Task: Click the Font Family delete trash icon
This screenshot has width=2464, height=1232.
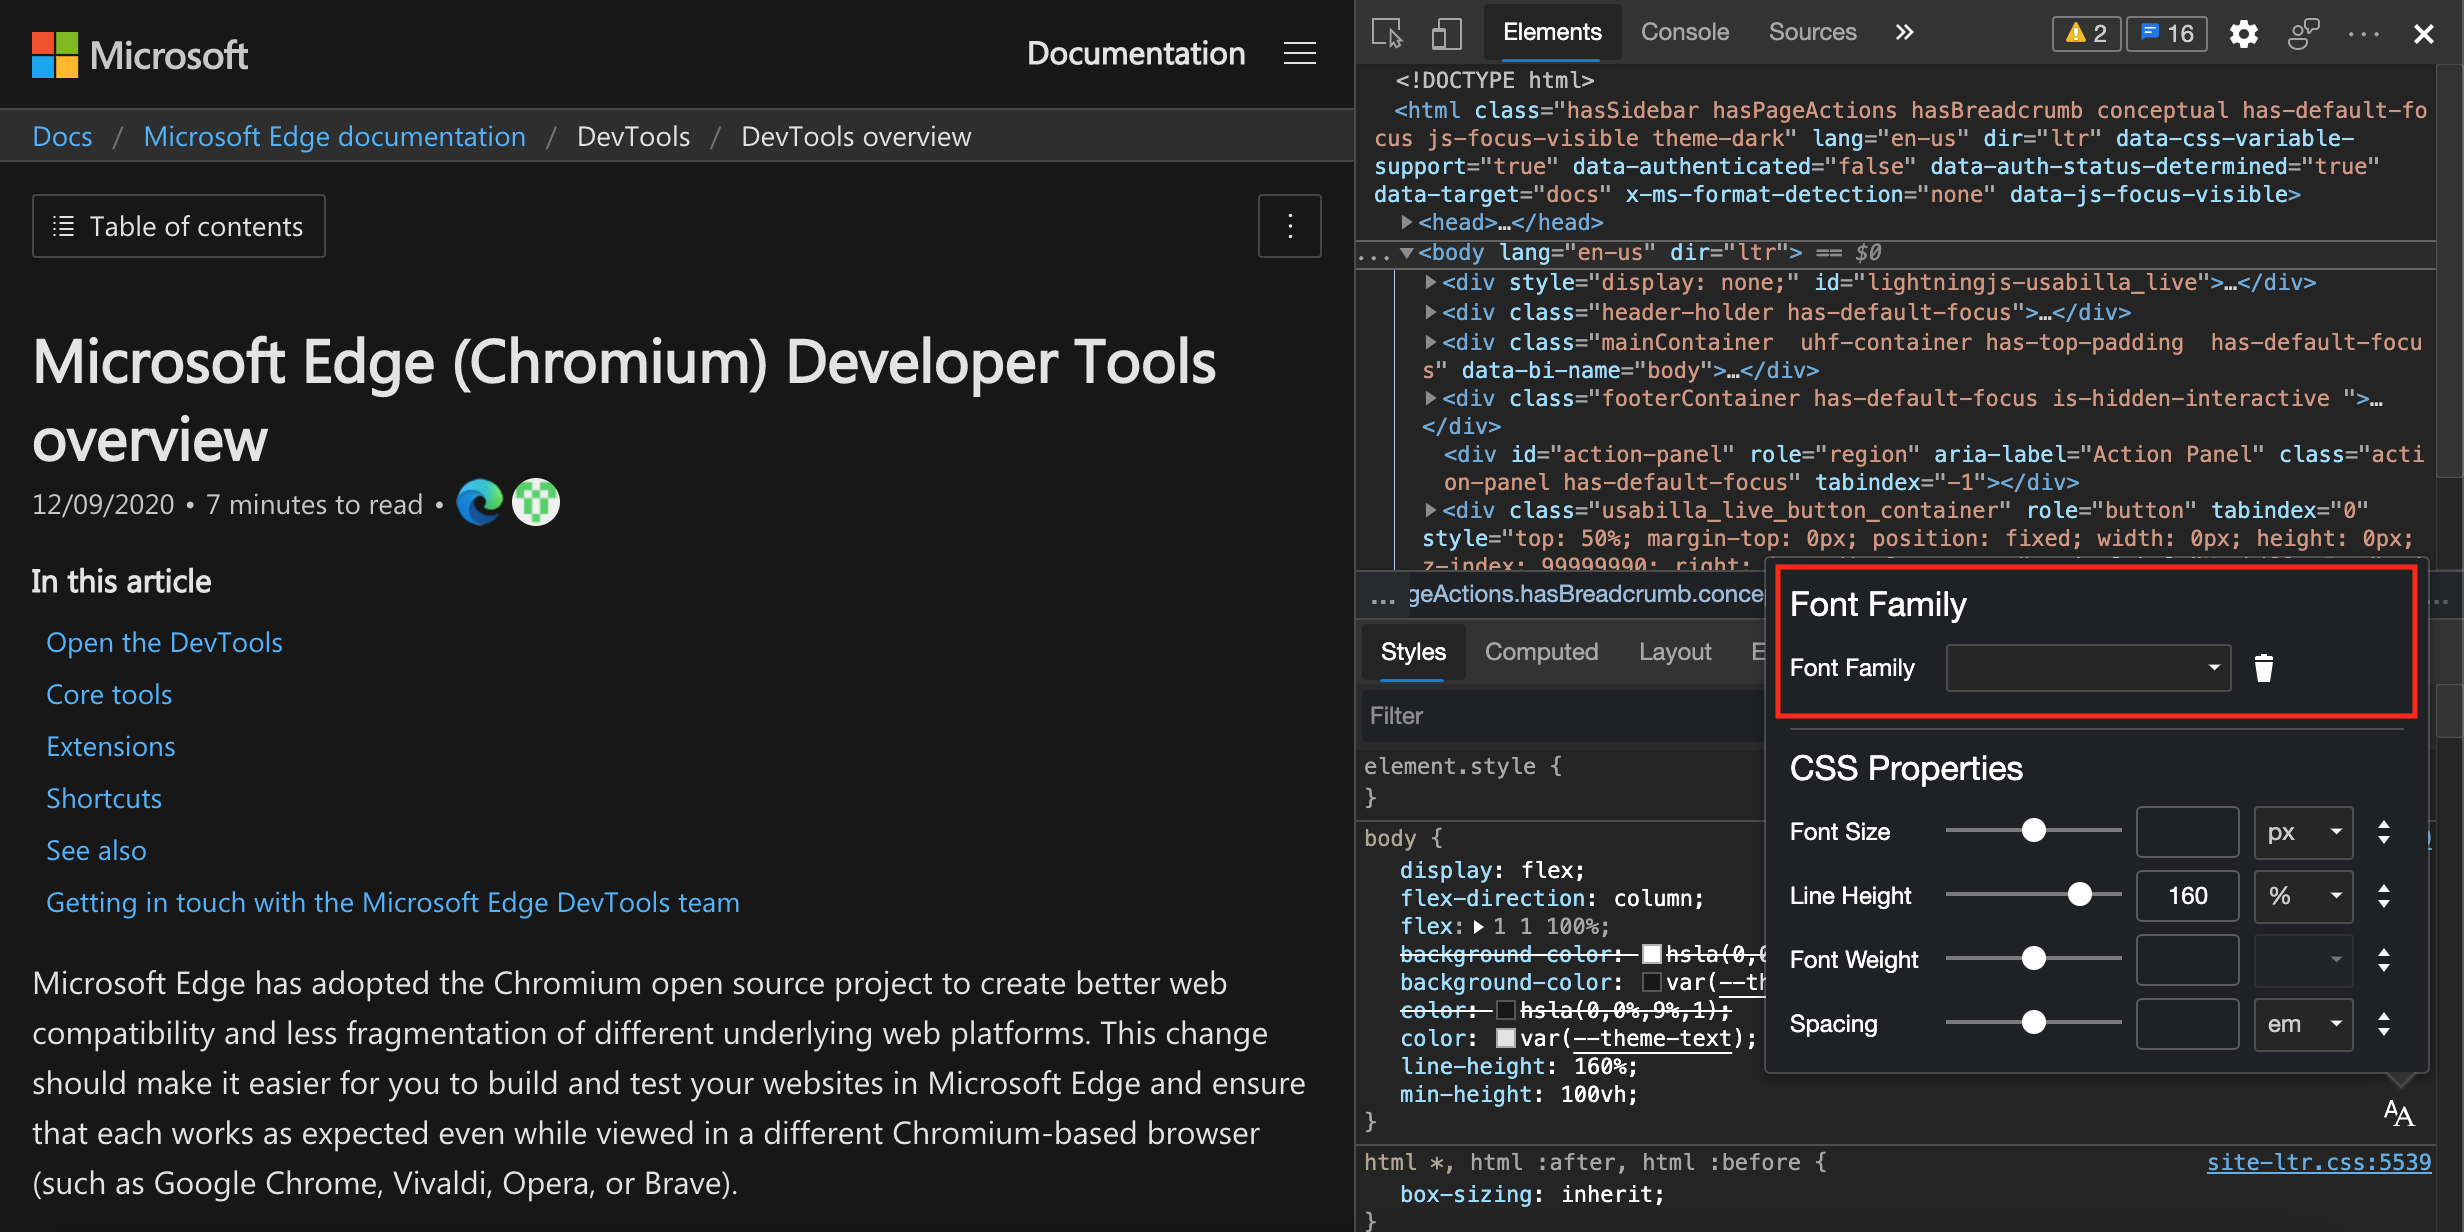Action: click(2264, 668)
